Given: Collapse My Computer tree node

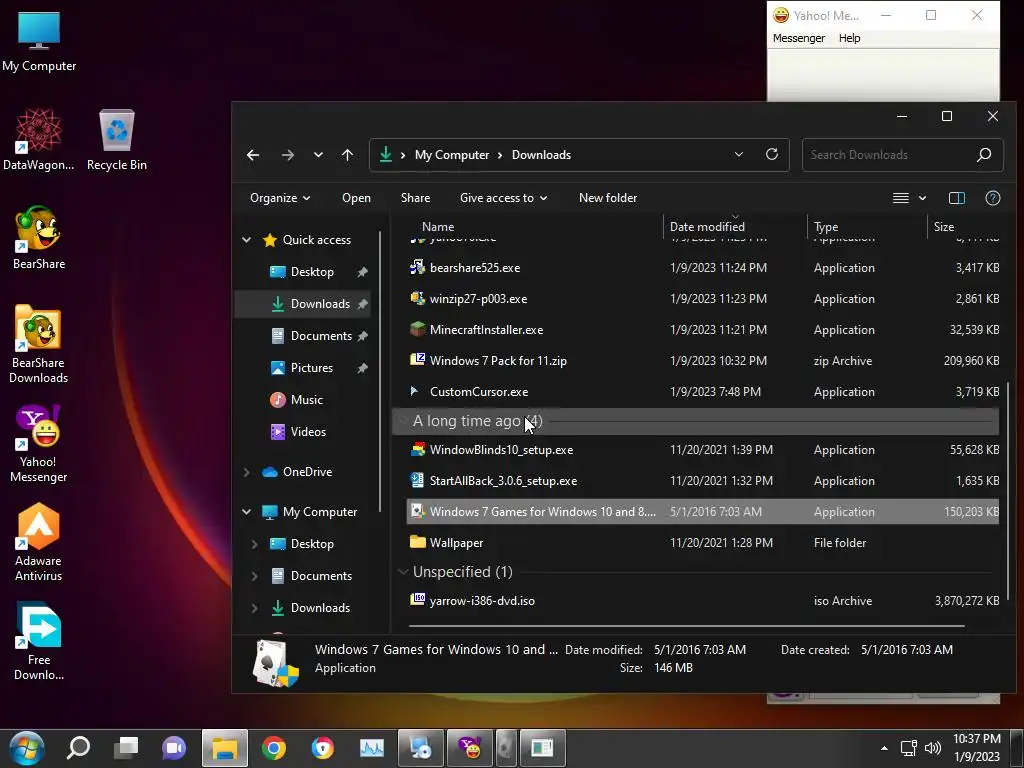Looking at the screenshot, I should pos(246,512).
